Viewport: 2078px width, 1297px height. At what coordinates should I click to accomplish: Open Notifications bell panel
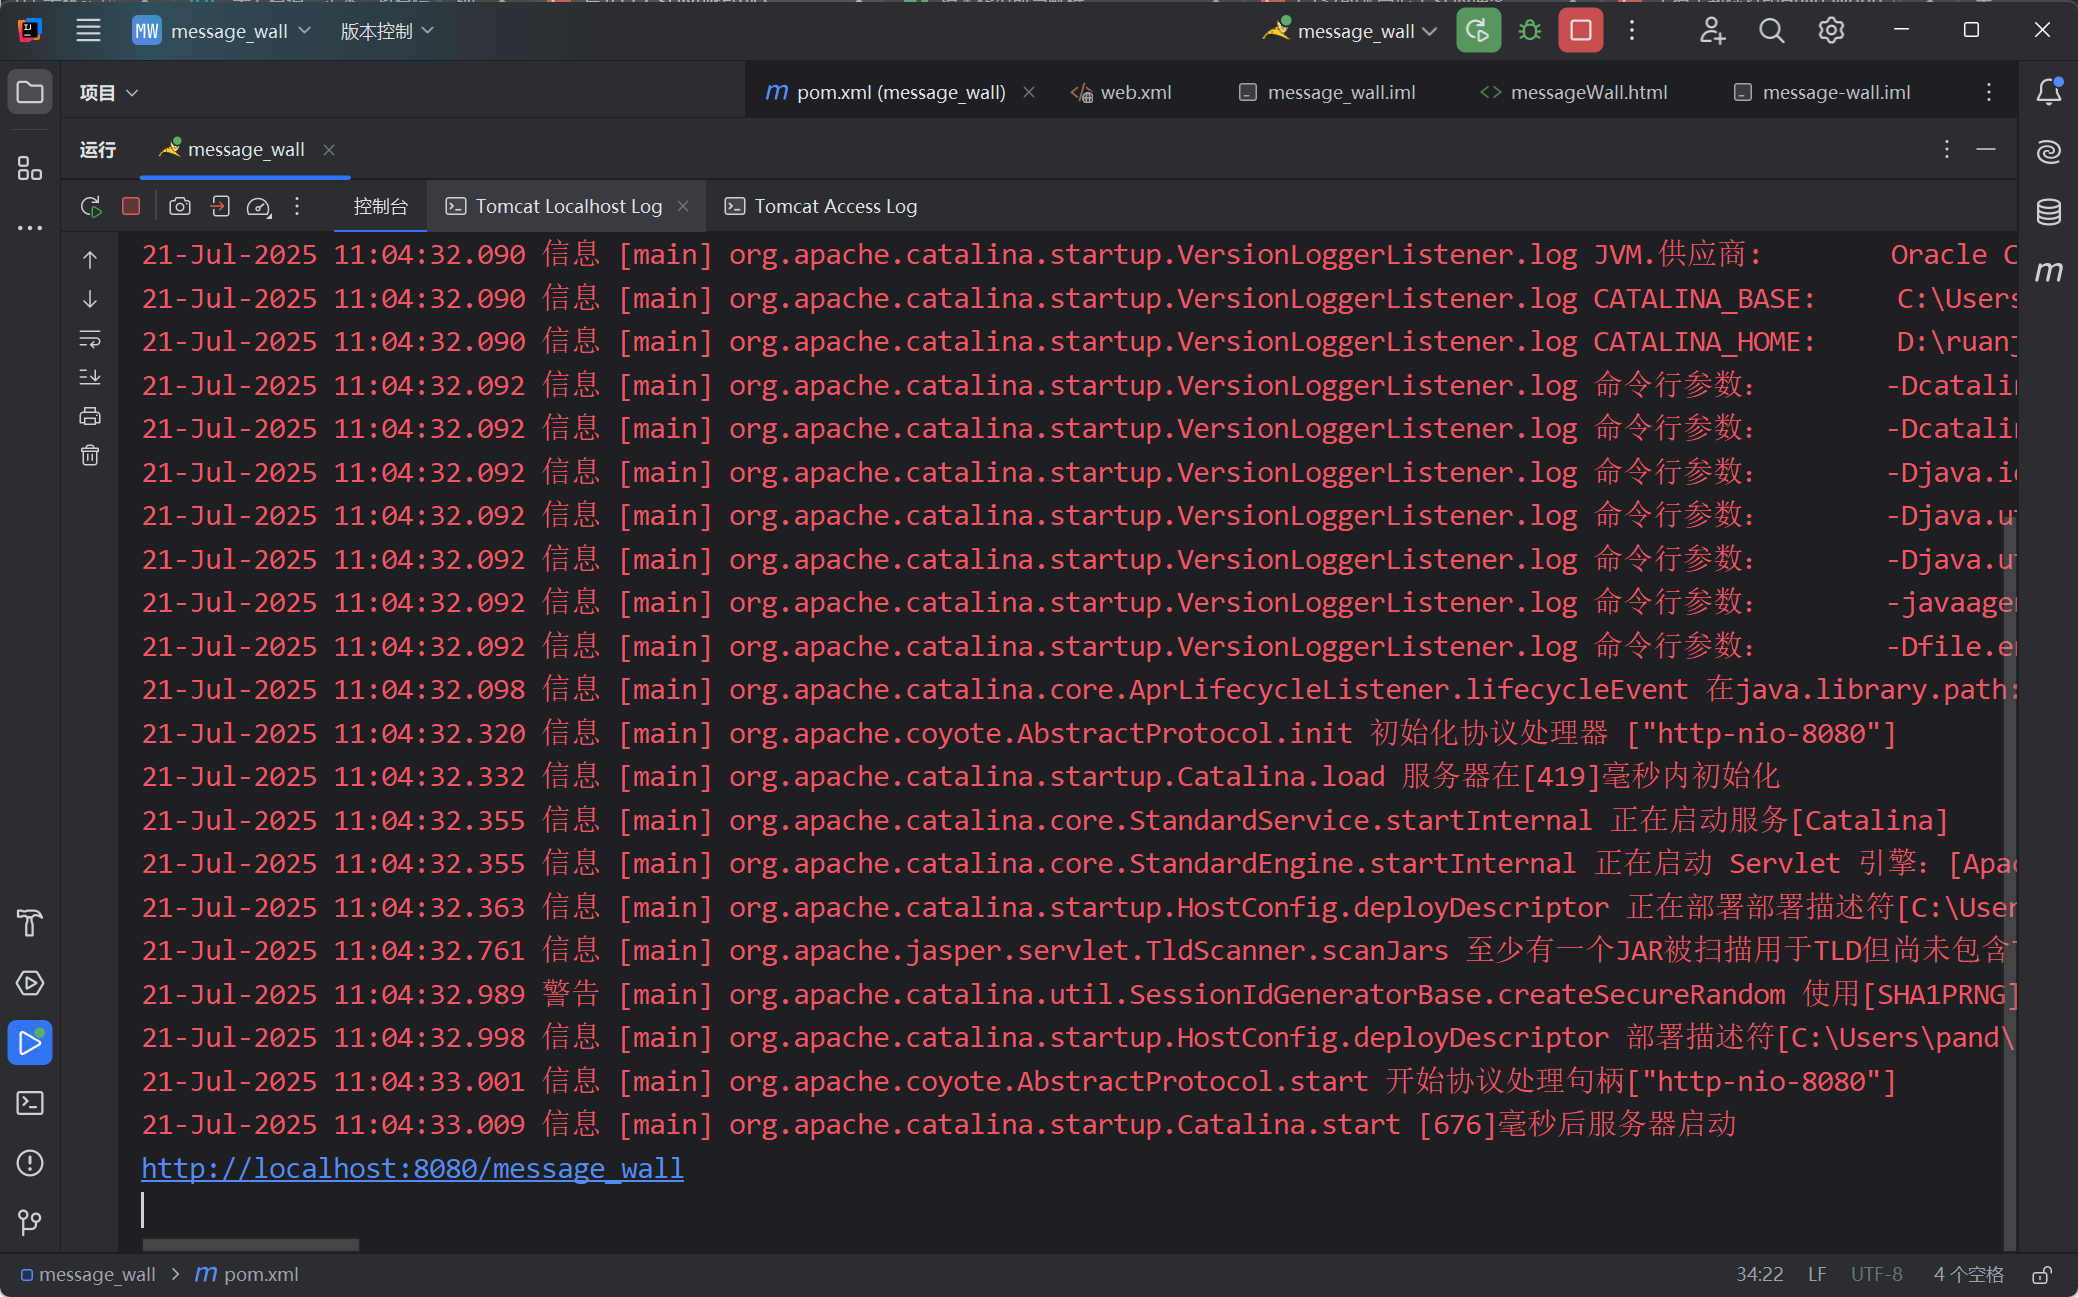(x=2048, y=92)
